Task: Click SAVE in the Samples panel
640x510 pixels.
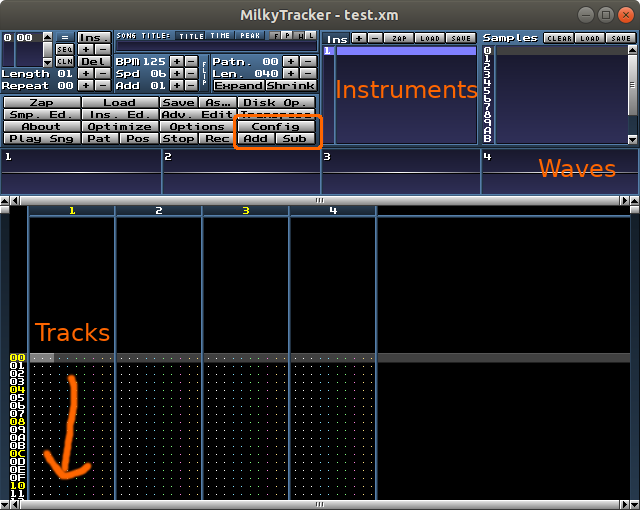Action: tap(621, 38)
